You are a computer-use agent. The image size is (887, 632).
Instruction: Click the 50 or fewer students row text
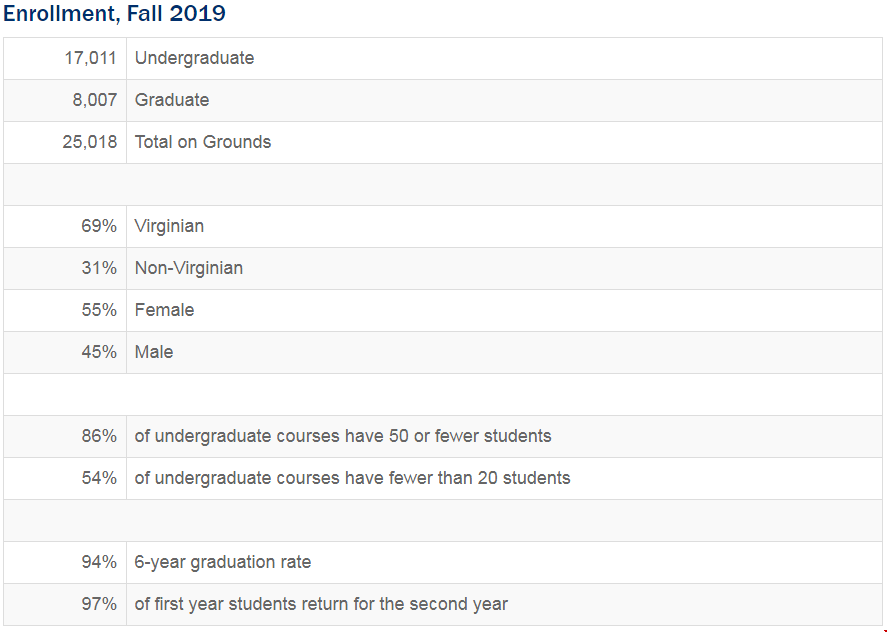pyautogui.click(x=343, y=436)
